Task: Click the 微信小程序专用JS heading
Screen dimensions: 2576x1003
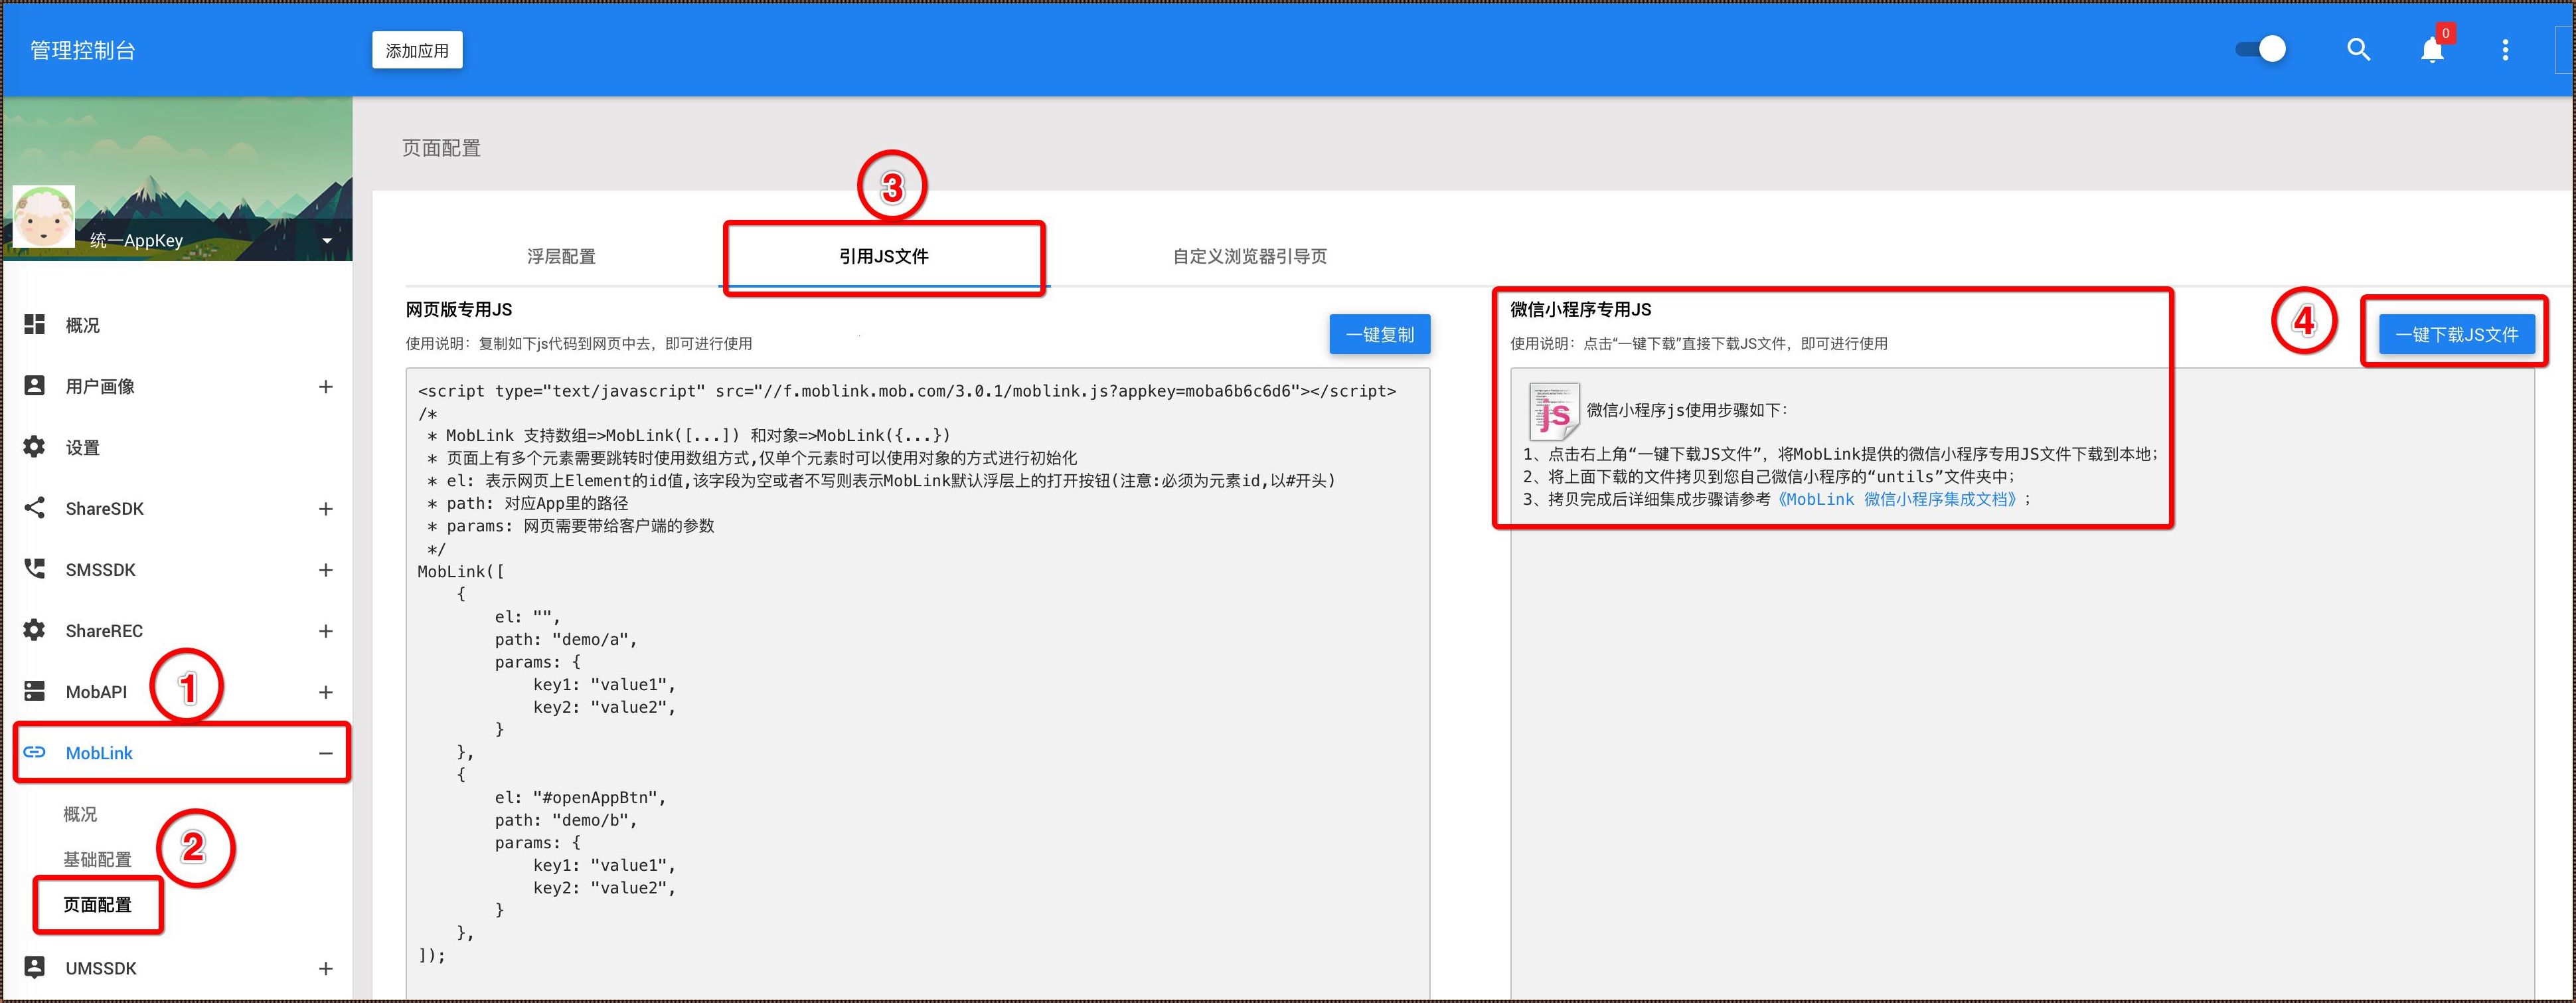Action: (1580, 309)
